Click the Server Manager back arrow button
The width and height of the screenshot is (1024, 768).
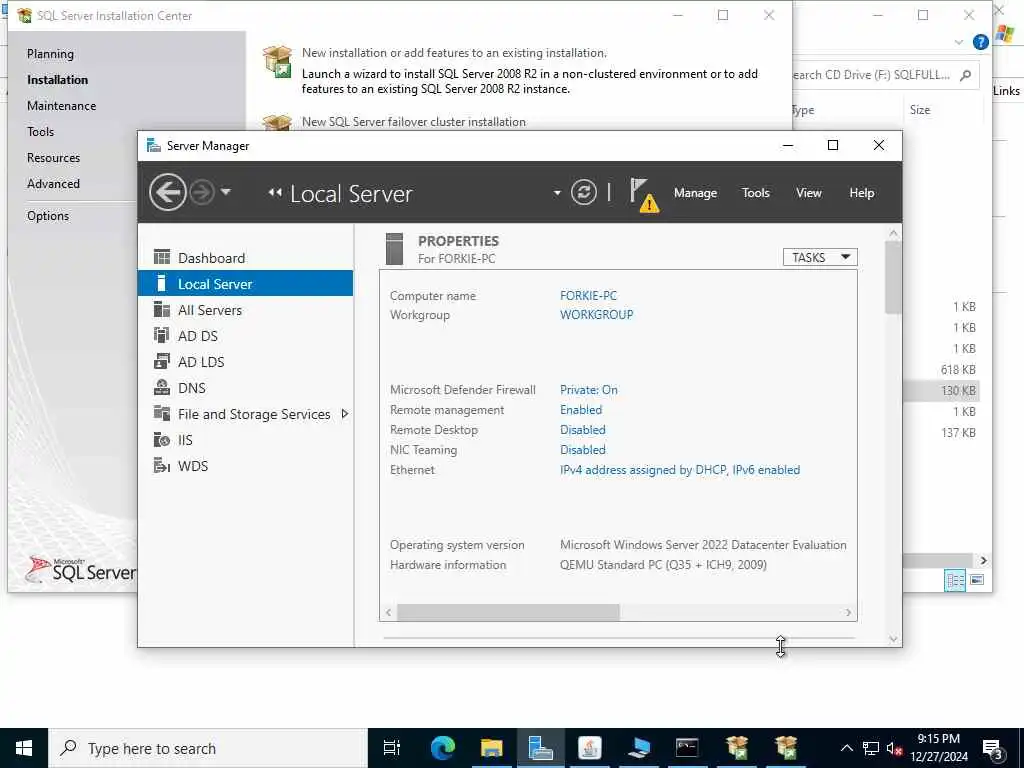(167, 192)
